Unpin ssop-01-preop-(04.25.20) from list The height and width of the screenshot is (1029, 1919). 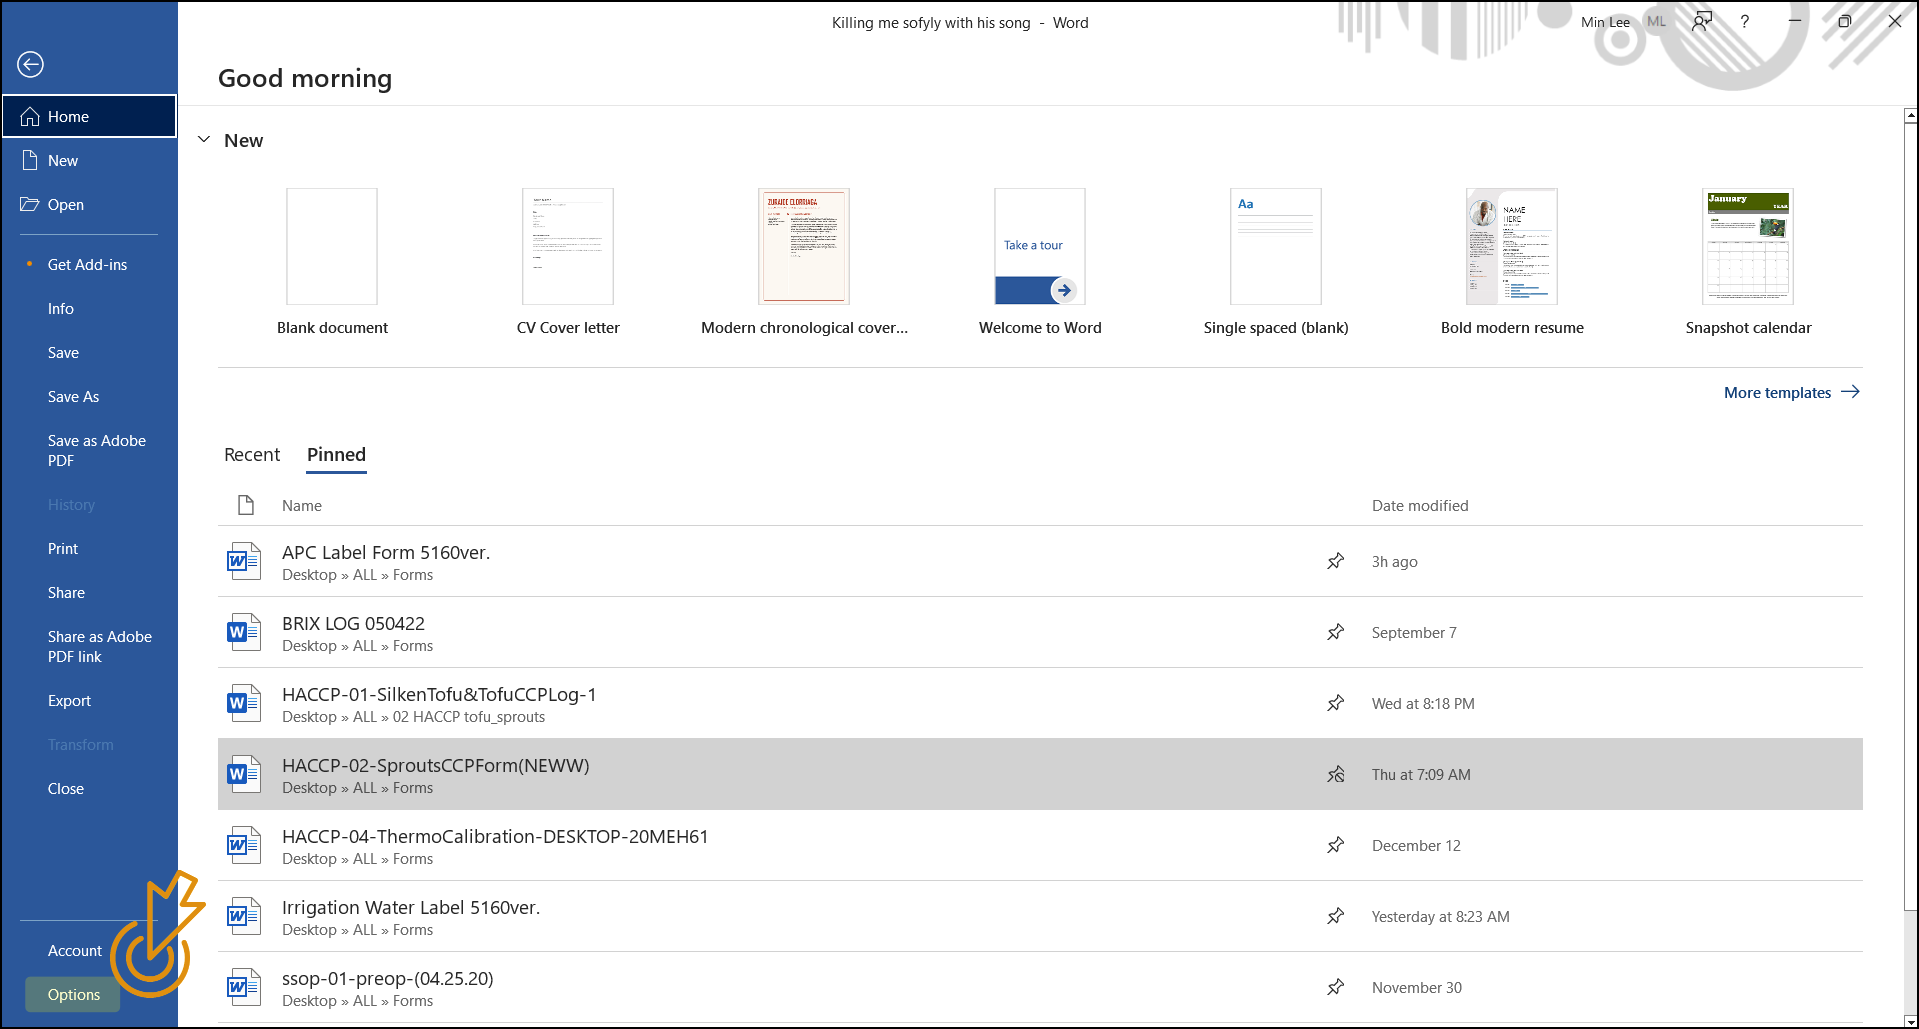click(x=1335, y=987)
